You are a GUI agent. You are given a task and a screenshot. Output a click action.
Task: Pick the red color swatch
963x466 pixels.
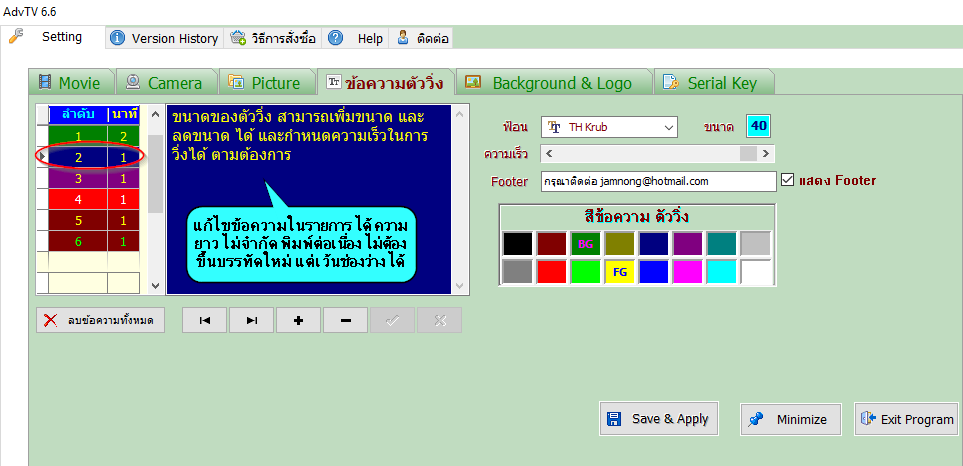pyautogui.click(x=552, y=272)
